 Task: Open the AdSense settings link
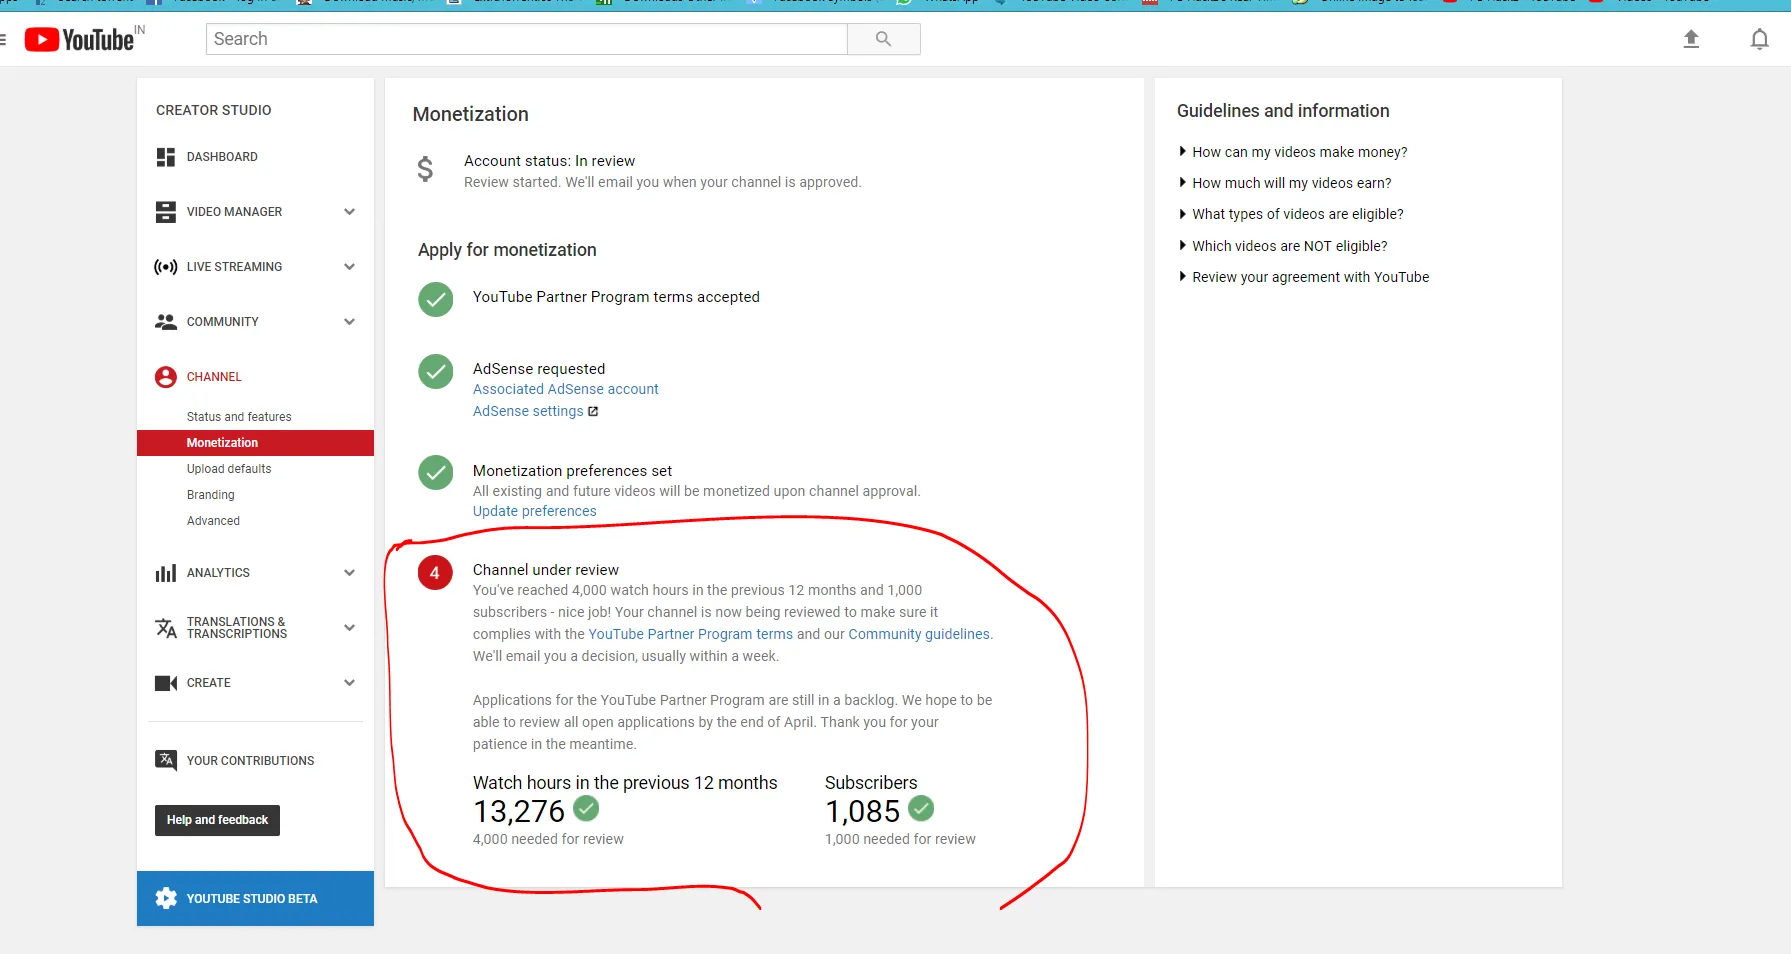[x=528, y=411]
